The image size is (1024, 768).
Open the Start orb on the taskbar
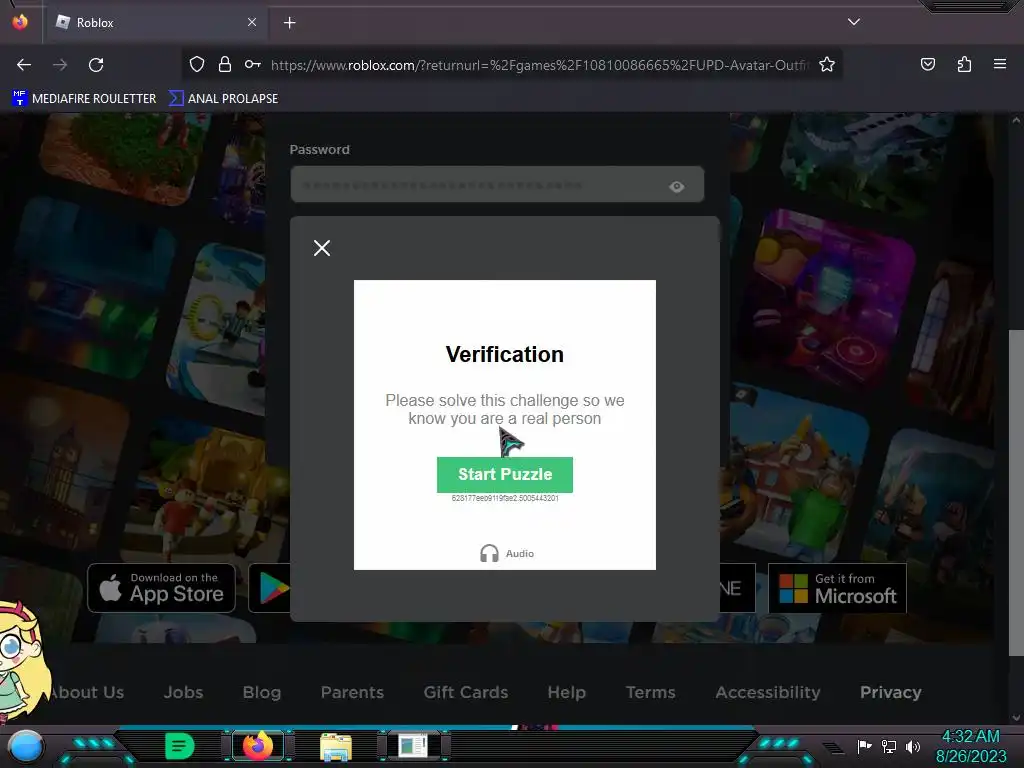tap(26, 746)
